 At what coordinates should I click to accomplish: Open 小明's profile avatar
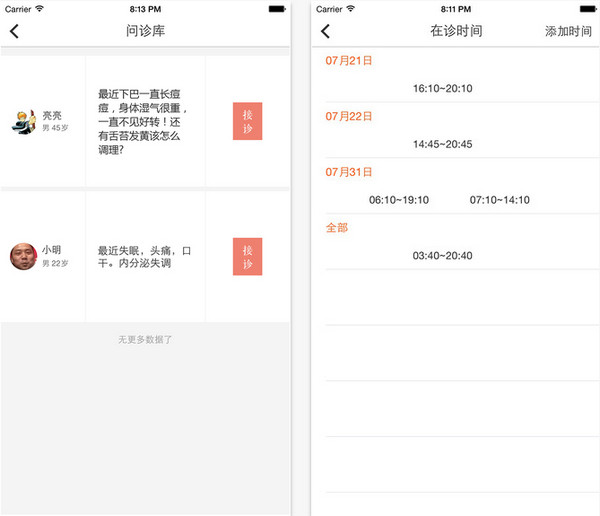click(23, 256)
